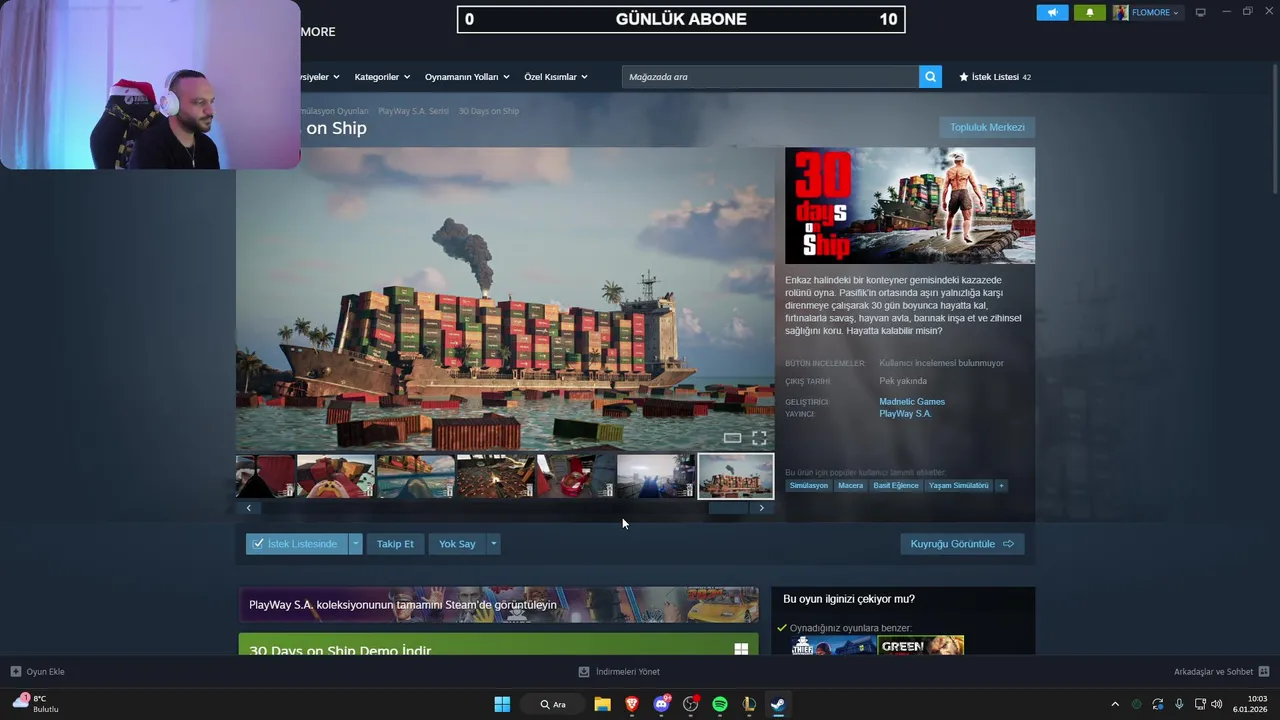Viewport: 1280px width, 720px height.
Task: Expand the Oynamanın Yolları menu
Action: [x=467, y=77]
